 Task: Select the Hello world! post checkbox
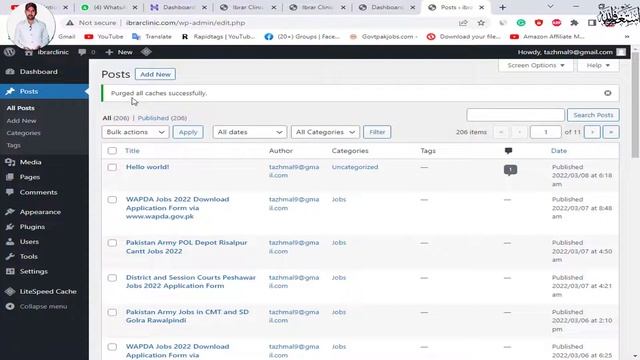[112, 167]
